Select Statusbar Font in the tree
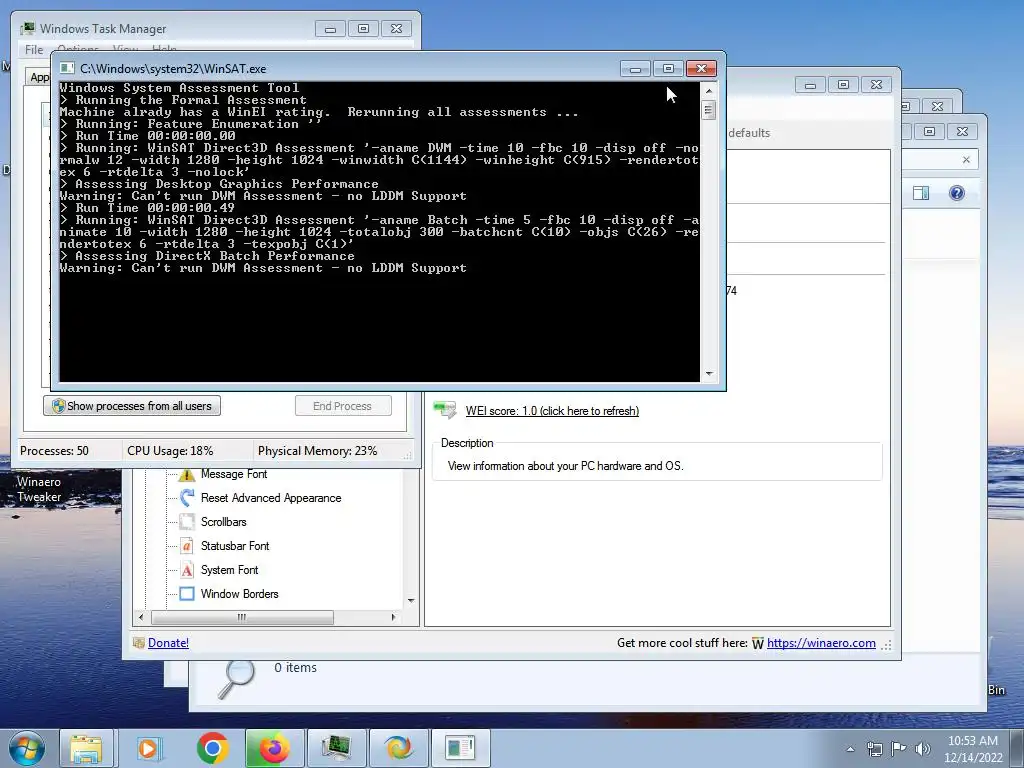 pyautogui.click(x=235, y=546)
